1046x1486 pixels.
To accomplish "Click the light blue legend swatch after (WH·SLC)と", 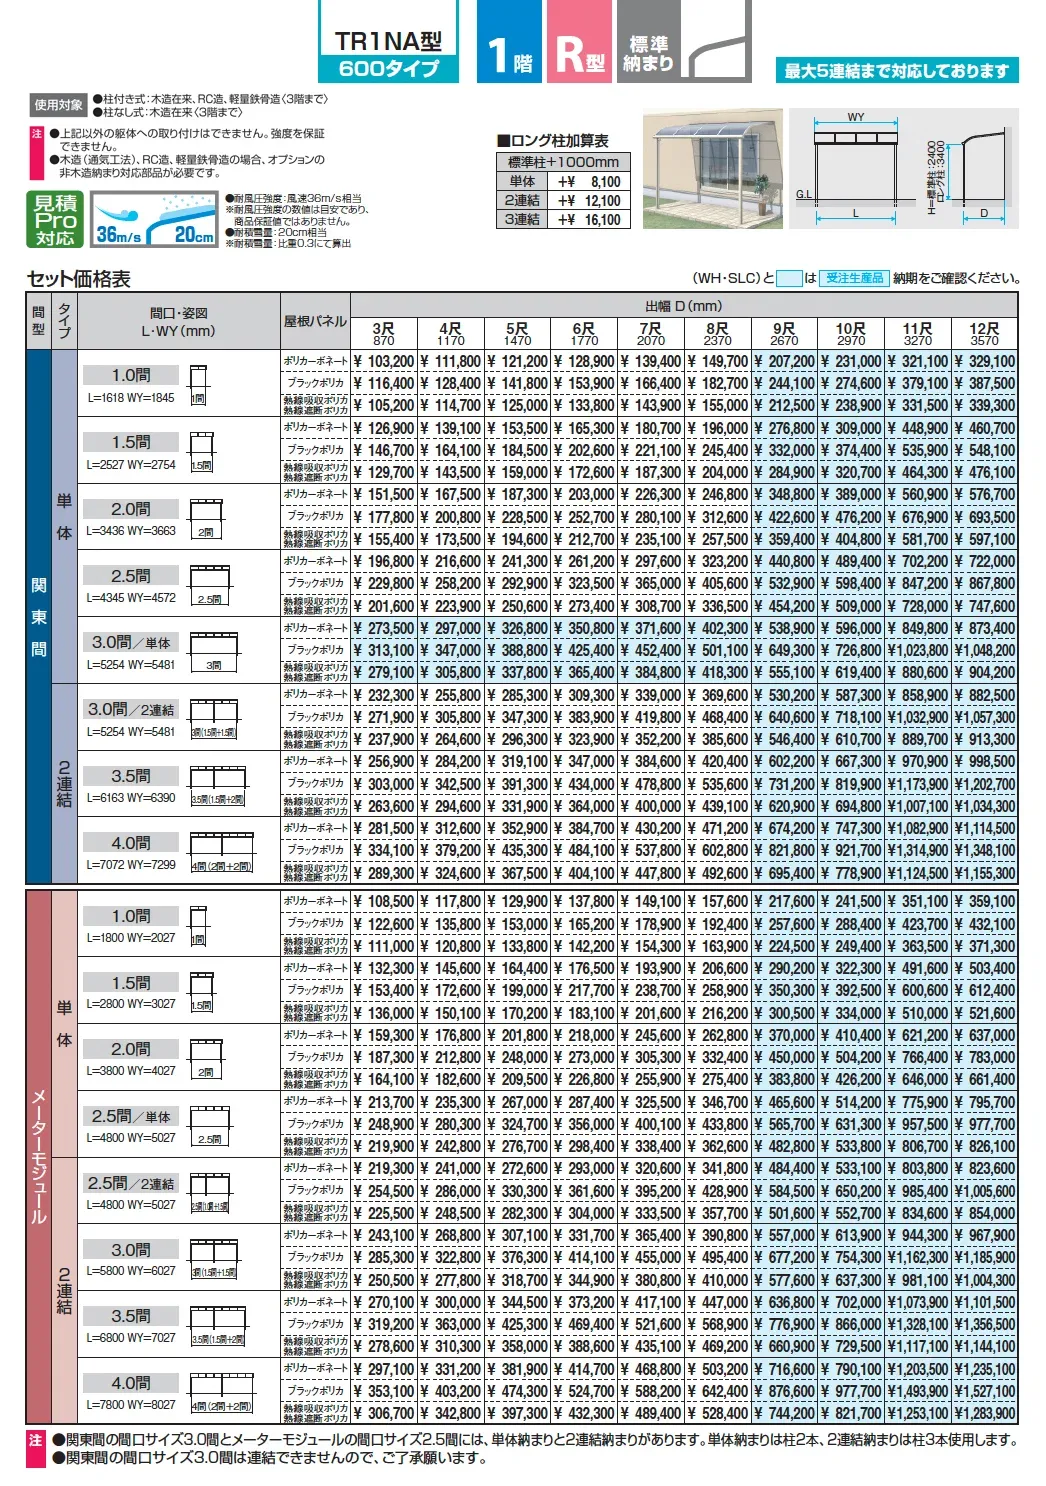I will click(790, 278).
